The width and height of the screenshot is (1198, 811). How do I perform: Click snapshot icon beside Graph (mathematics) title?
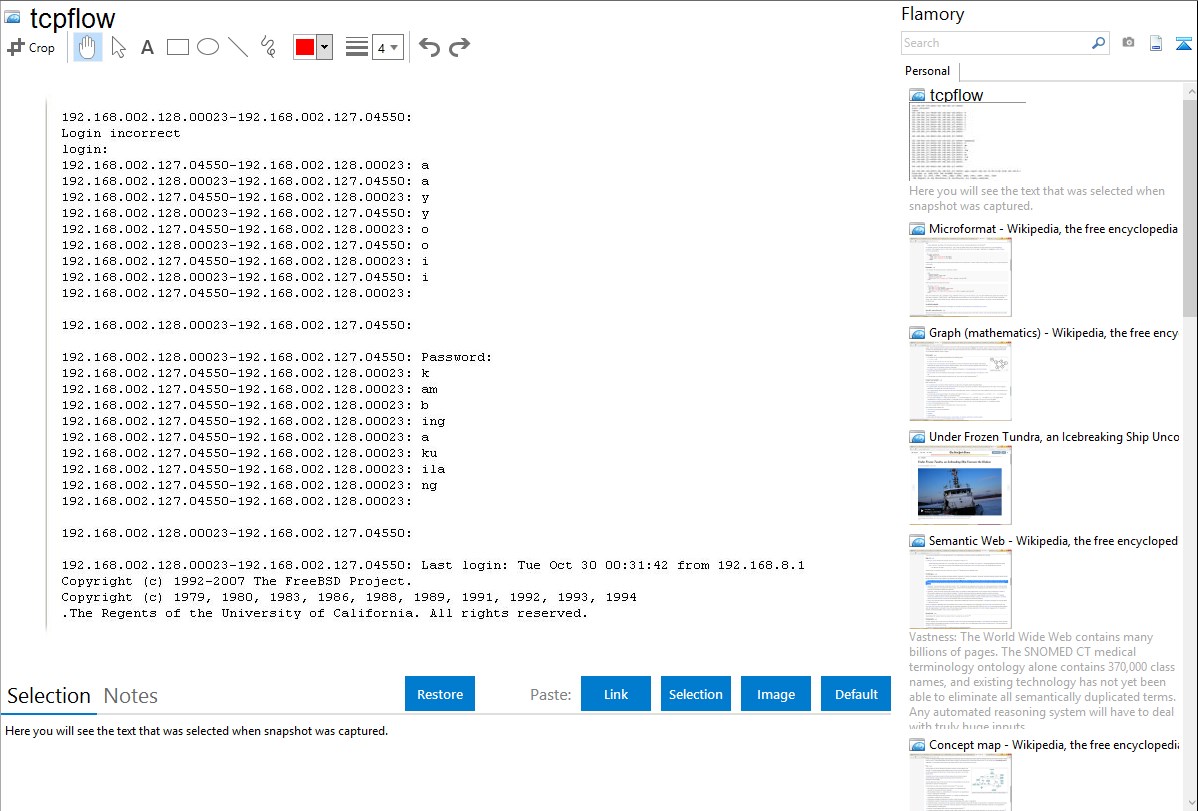917,333
